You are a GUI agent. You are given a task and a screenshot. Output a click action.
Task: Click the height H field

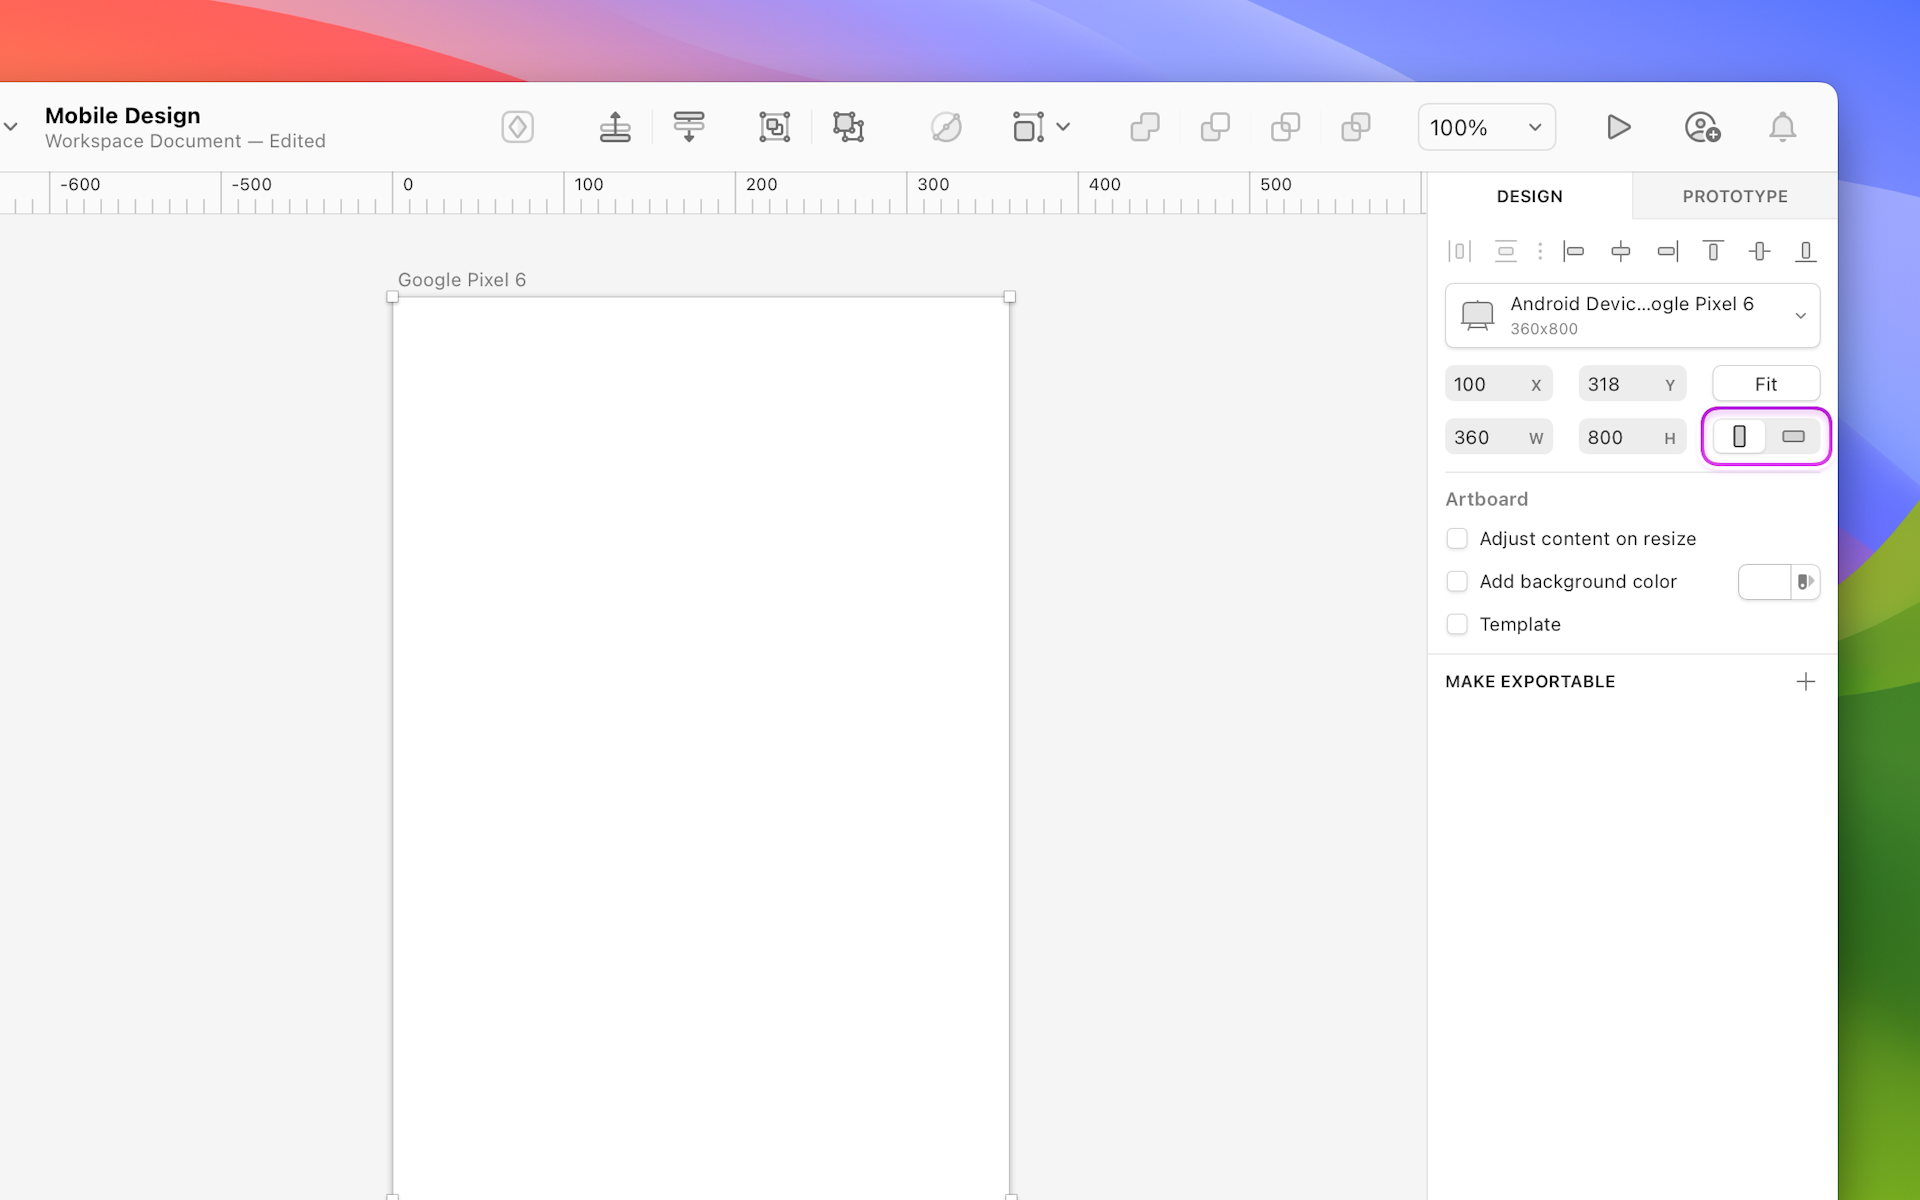[1632, 437]
